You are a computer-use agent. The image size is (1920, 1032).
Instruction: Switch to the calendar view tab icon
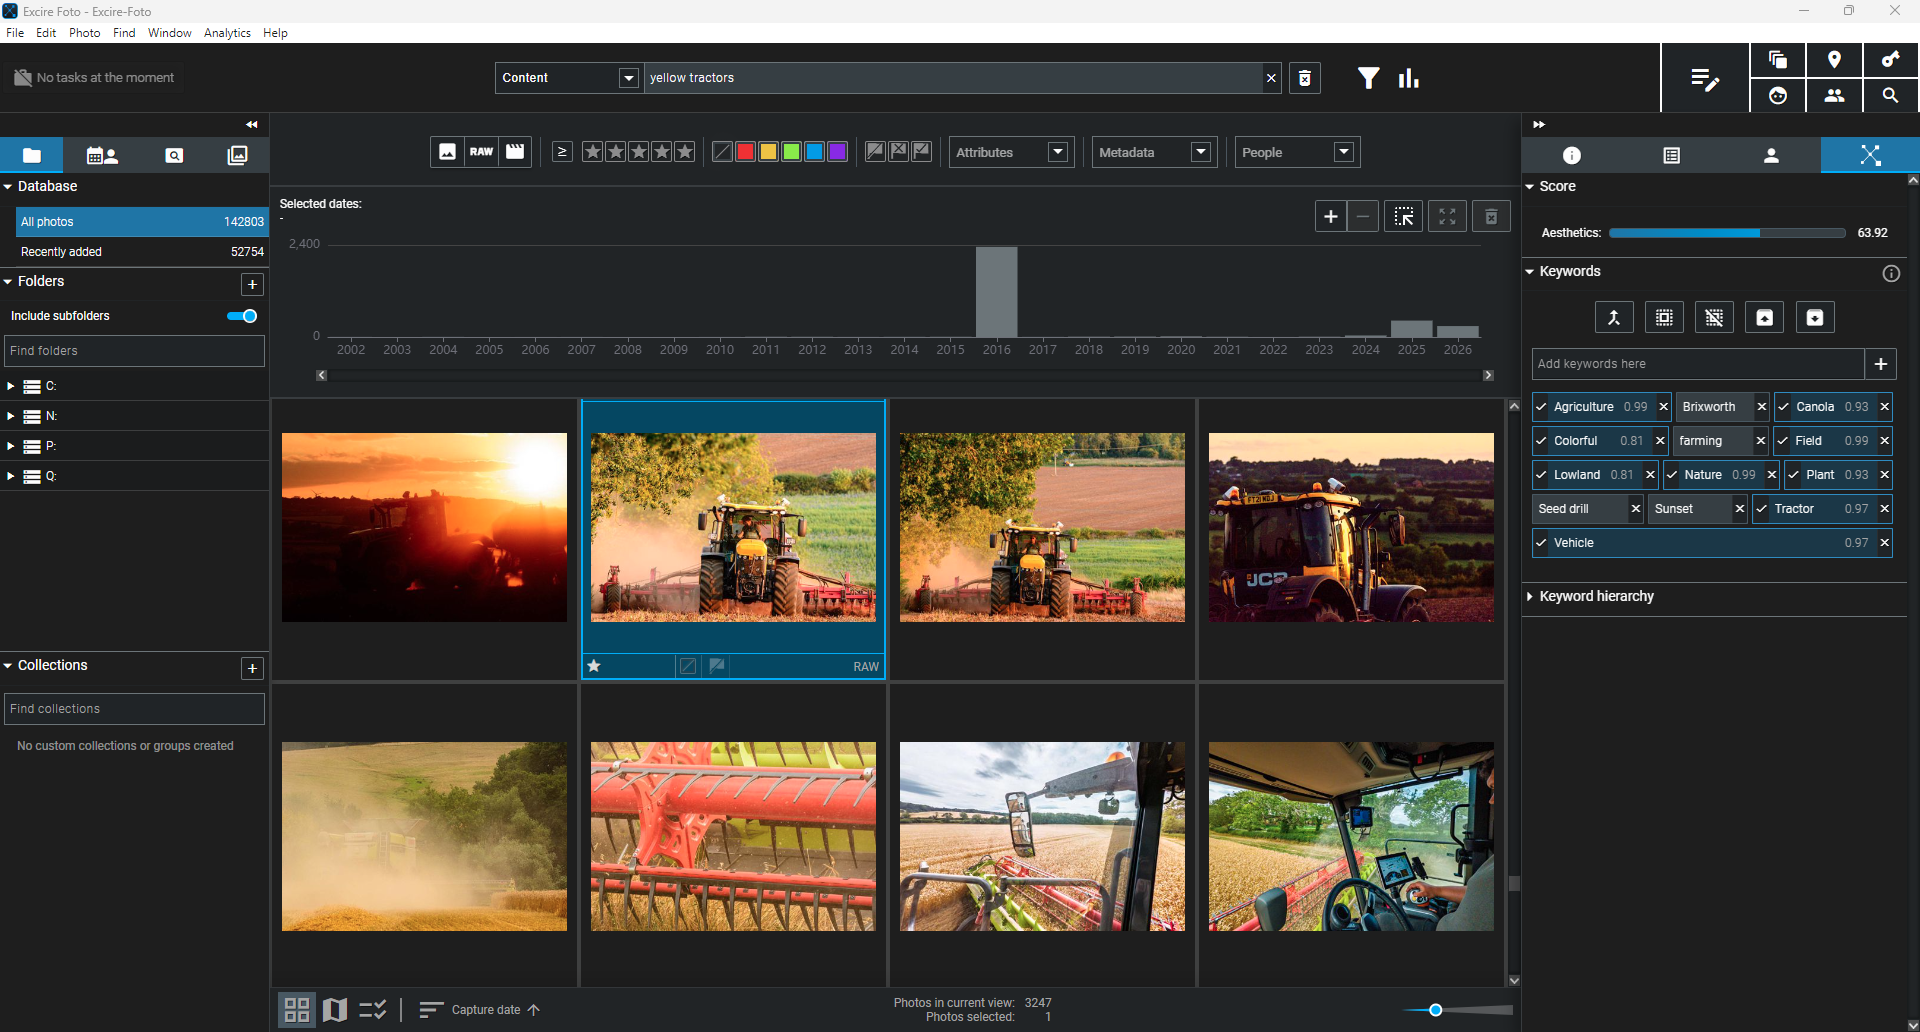click(101, 155)
